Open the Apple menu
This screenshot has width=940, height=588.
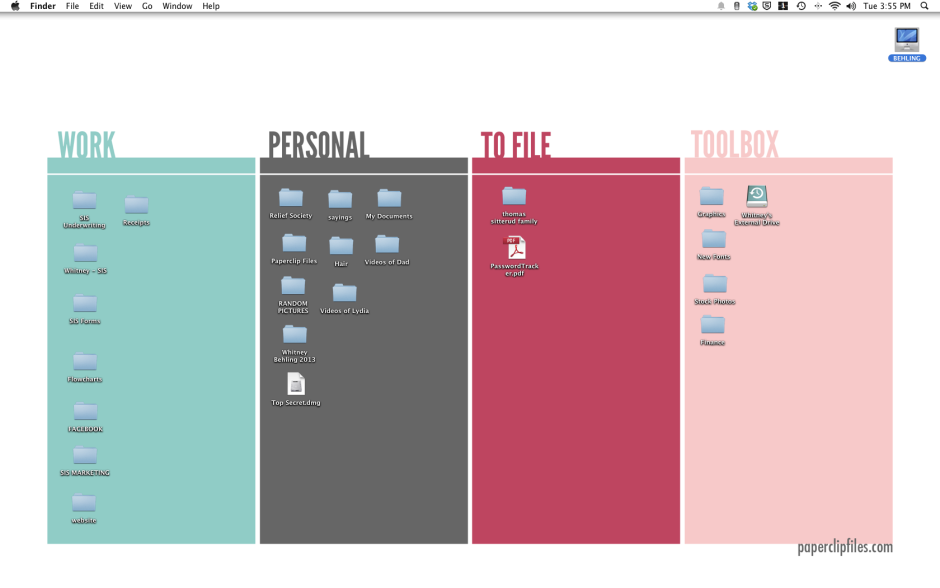[x=15, y=6]
